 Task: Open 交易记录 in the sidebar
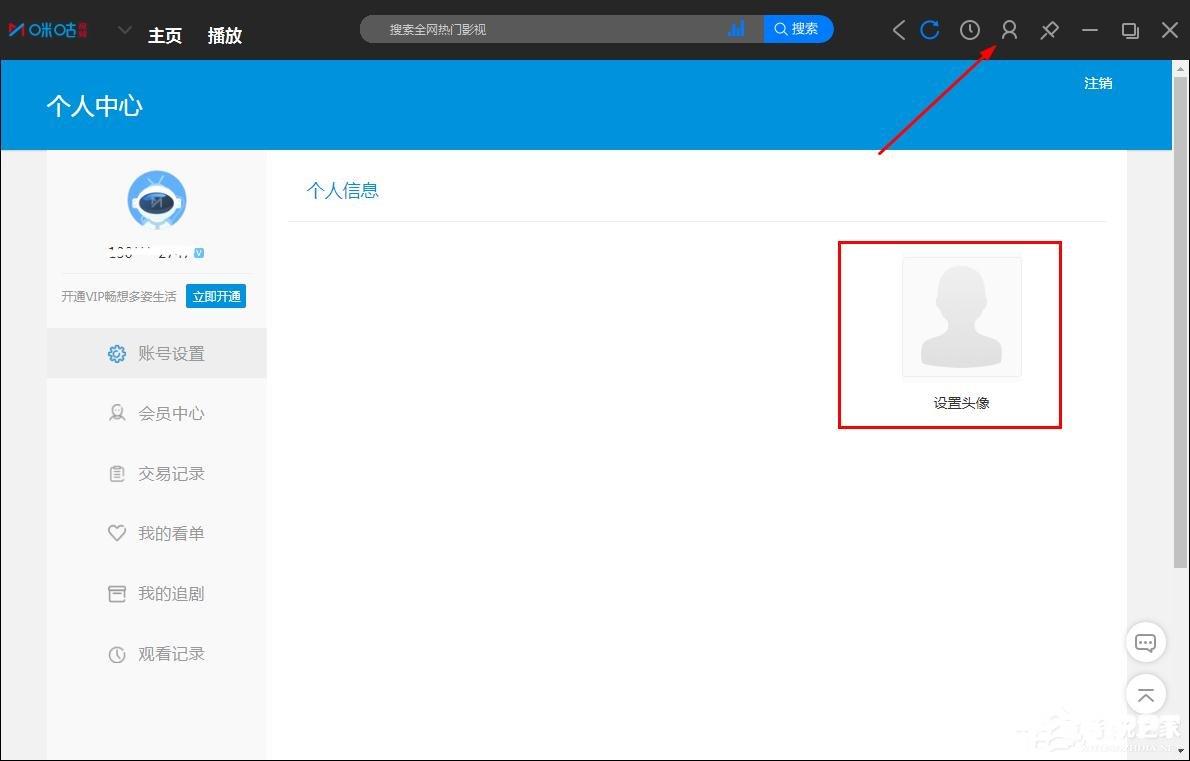[157, 473]
